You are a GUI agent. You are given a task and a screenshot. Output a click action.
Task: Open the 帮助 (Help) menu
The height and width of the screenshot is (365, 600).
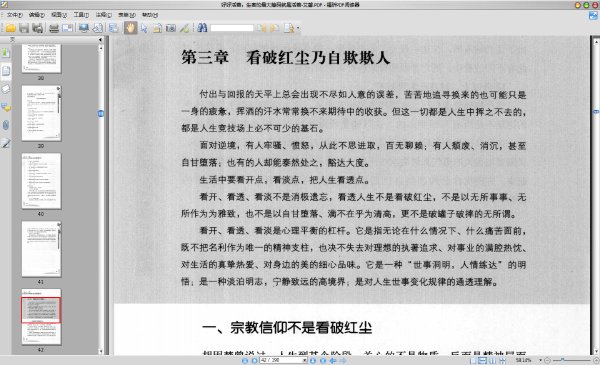150,15
